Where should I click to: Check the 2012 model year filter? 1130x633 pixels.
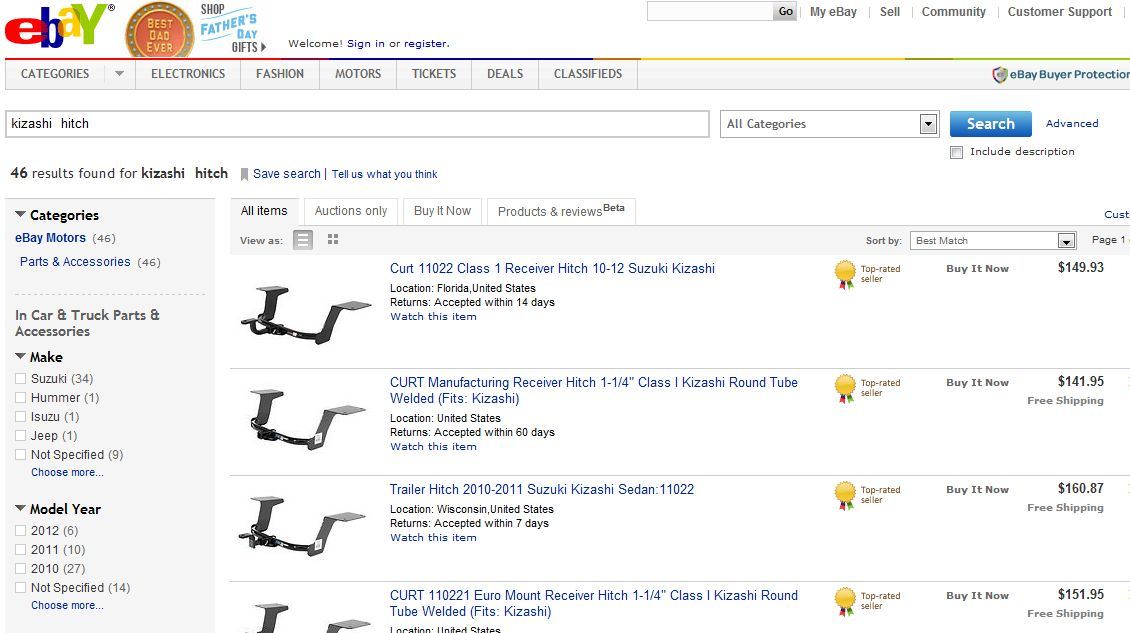[21, 531]
